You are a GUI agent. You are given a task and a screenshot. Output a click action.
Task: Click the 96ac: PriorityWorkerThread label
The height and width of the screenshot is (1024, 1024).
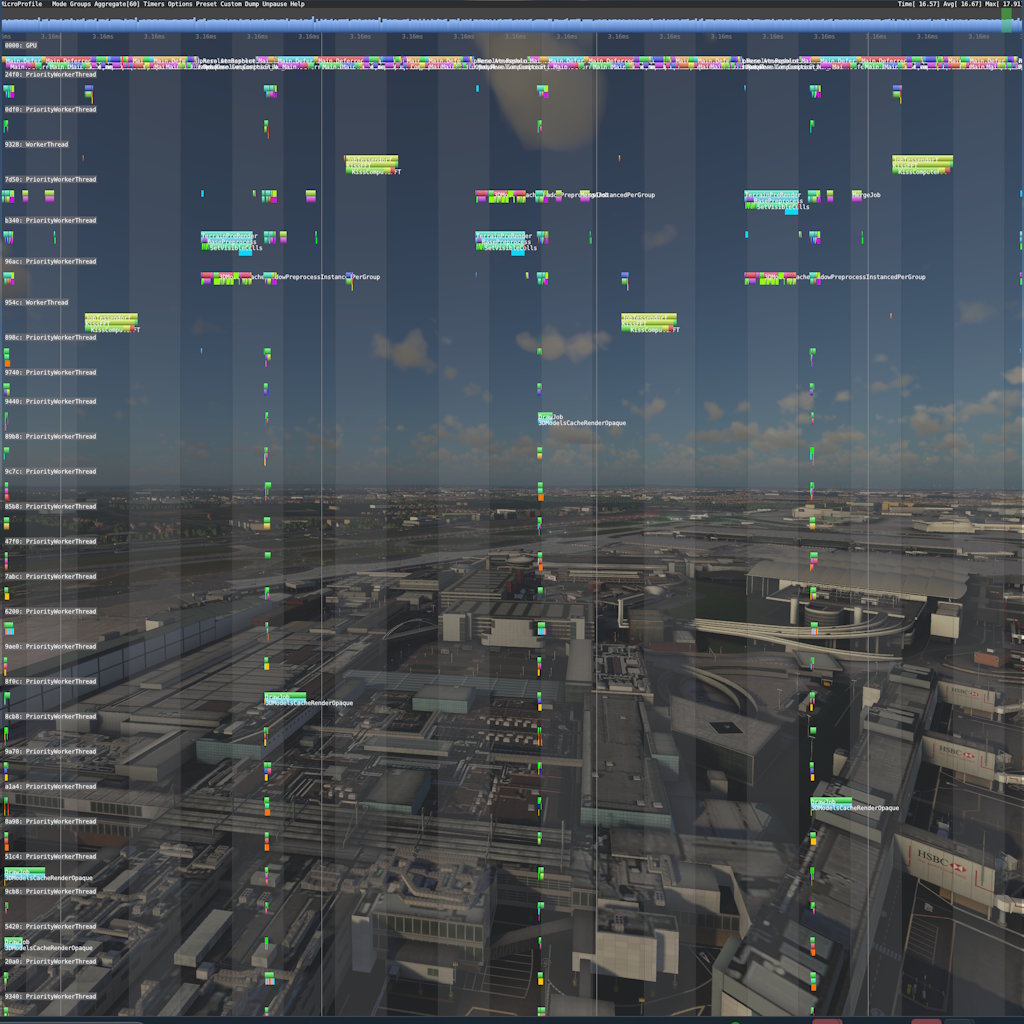(x=50, y=261)
